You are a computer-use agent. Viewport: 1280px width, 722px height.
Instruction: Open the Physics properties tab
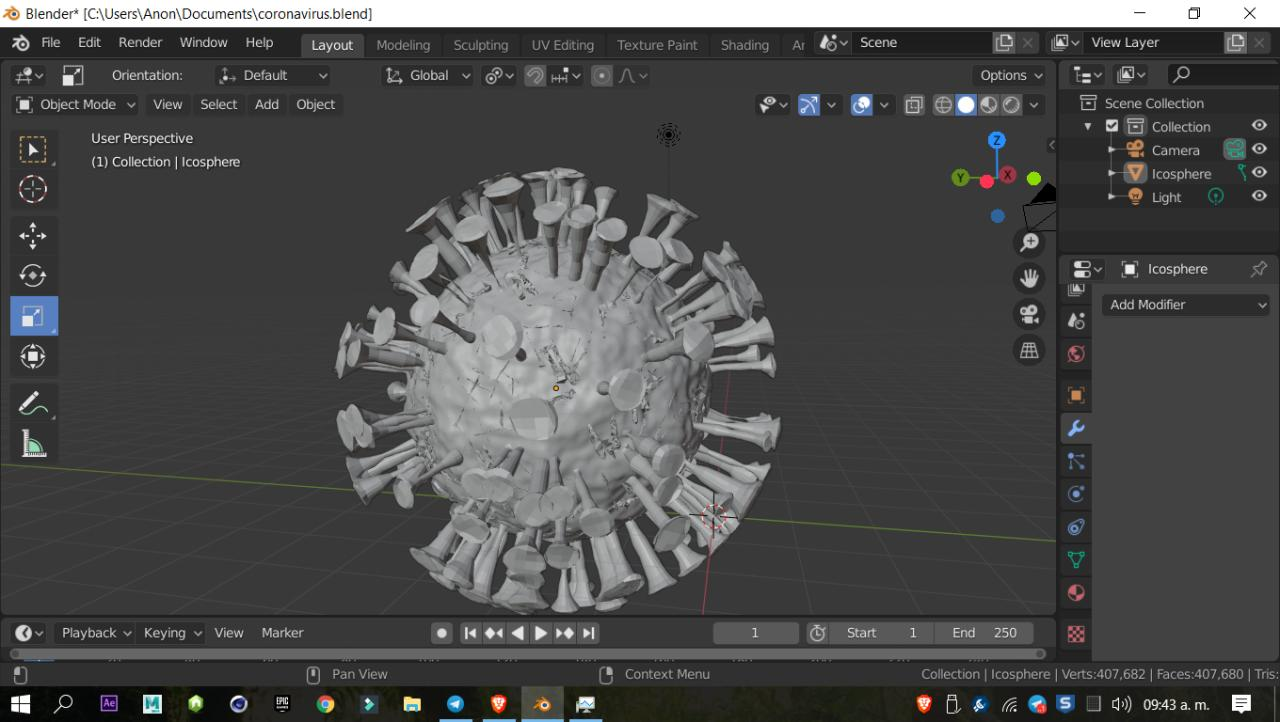tap(1076, 494)
